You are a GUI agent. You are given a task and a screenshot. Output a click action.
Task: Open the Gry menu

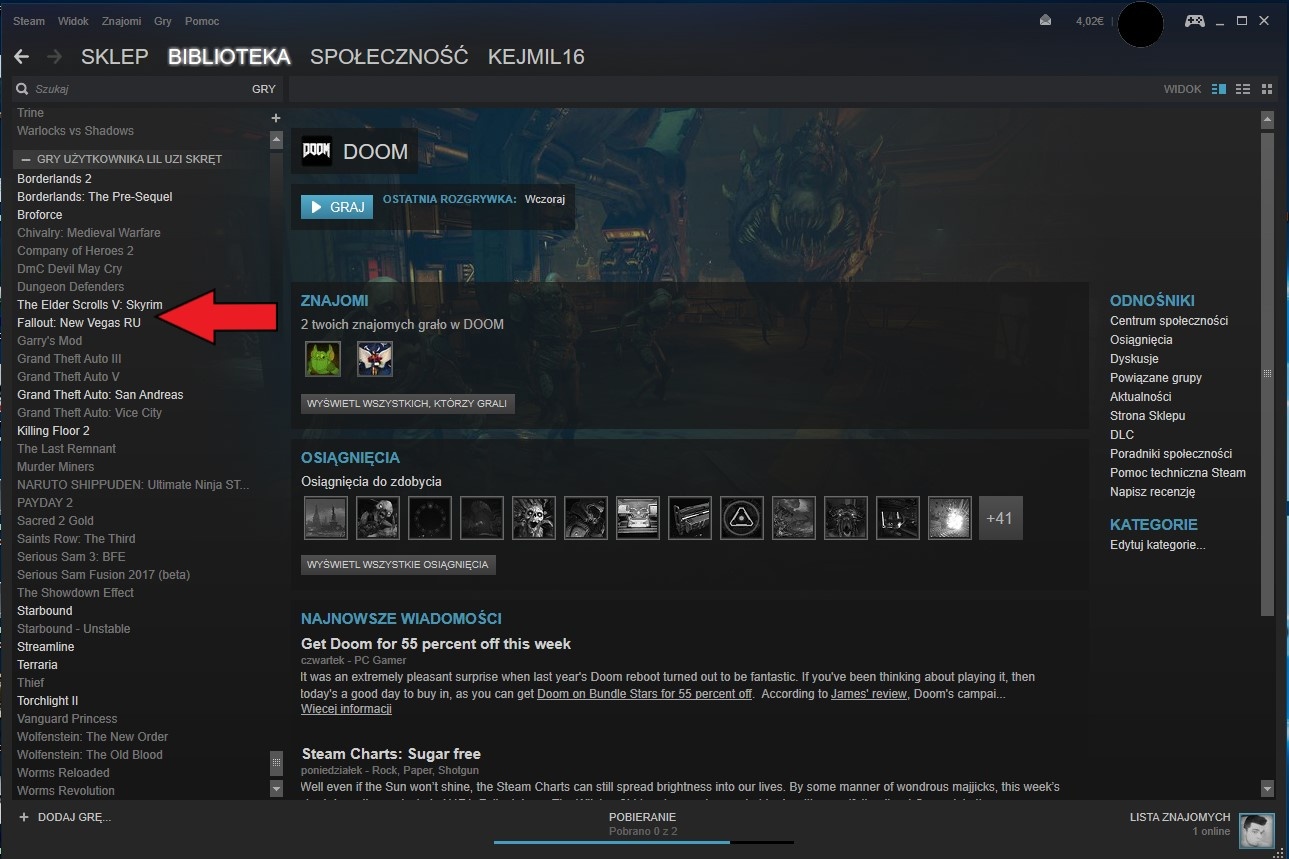point(162,21)
